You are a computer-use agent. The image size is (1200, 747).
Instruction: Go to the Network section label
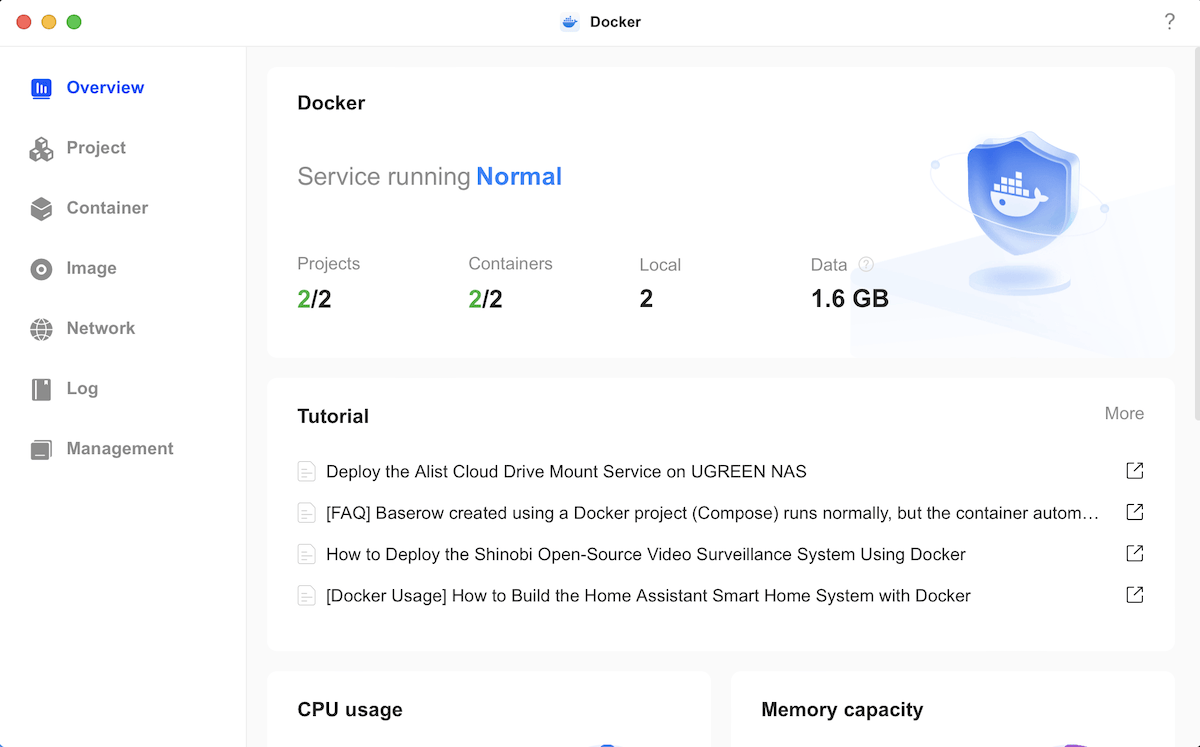click(100, 328)
